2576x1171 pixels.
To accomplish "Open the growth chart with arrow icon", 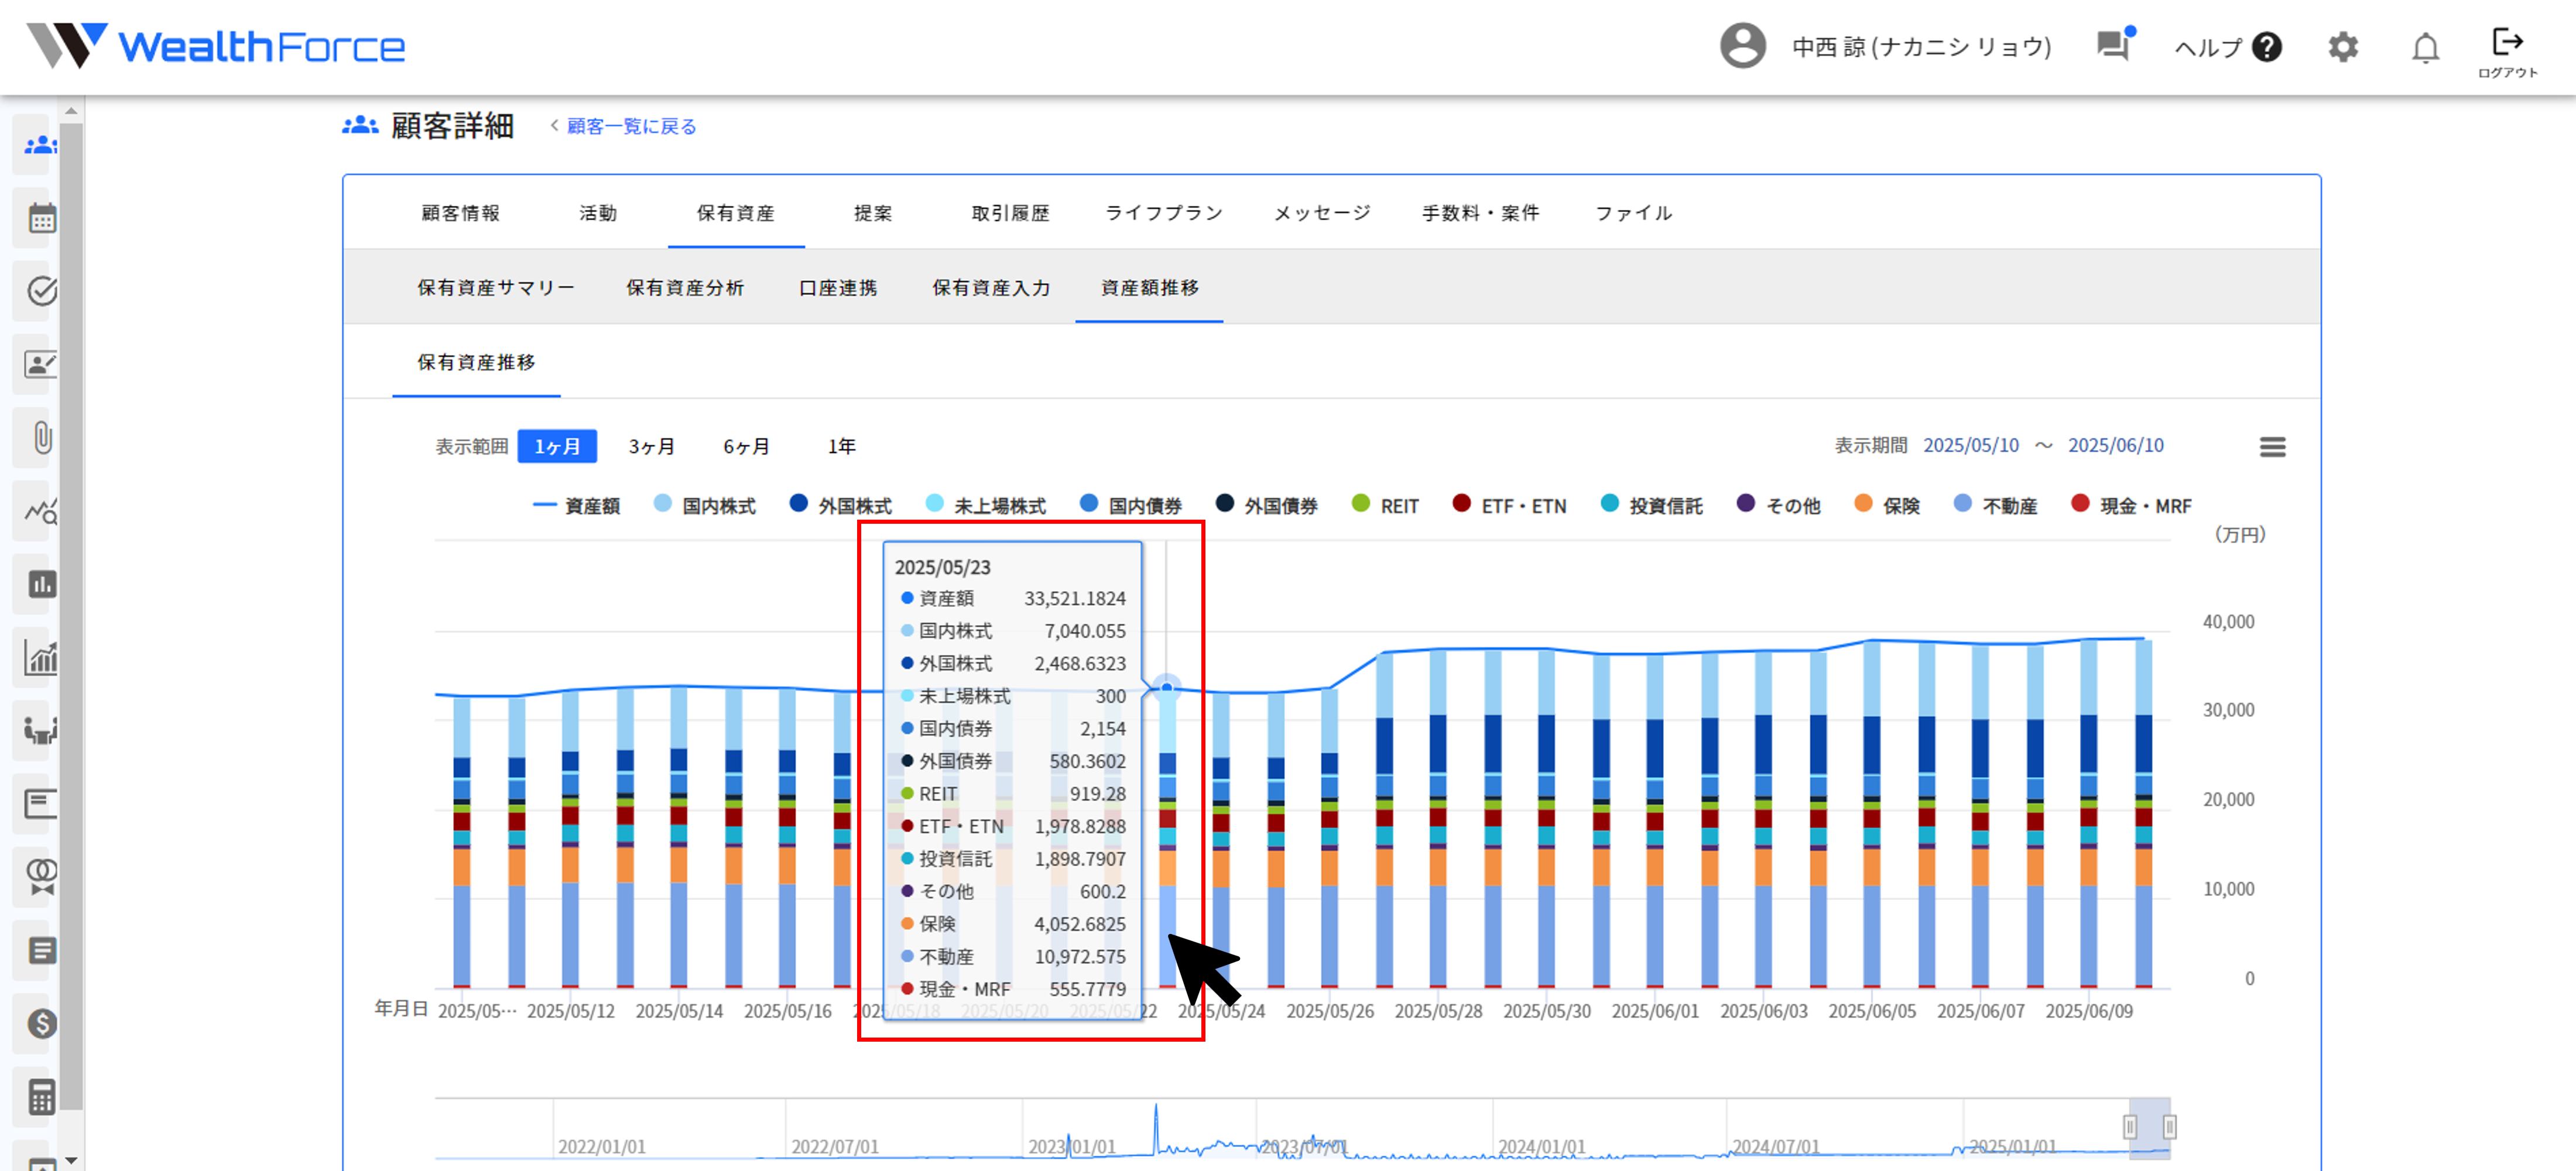I will [x=41, y=657].
